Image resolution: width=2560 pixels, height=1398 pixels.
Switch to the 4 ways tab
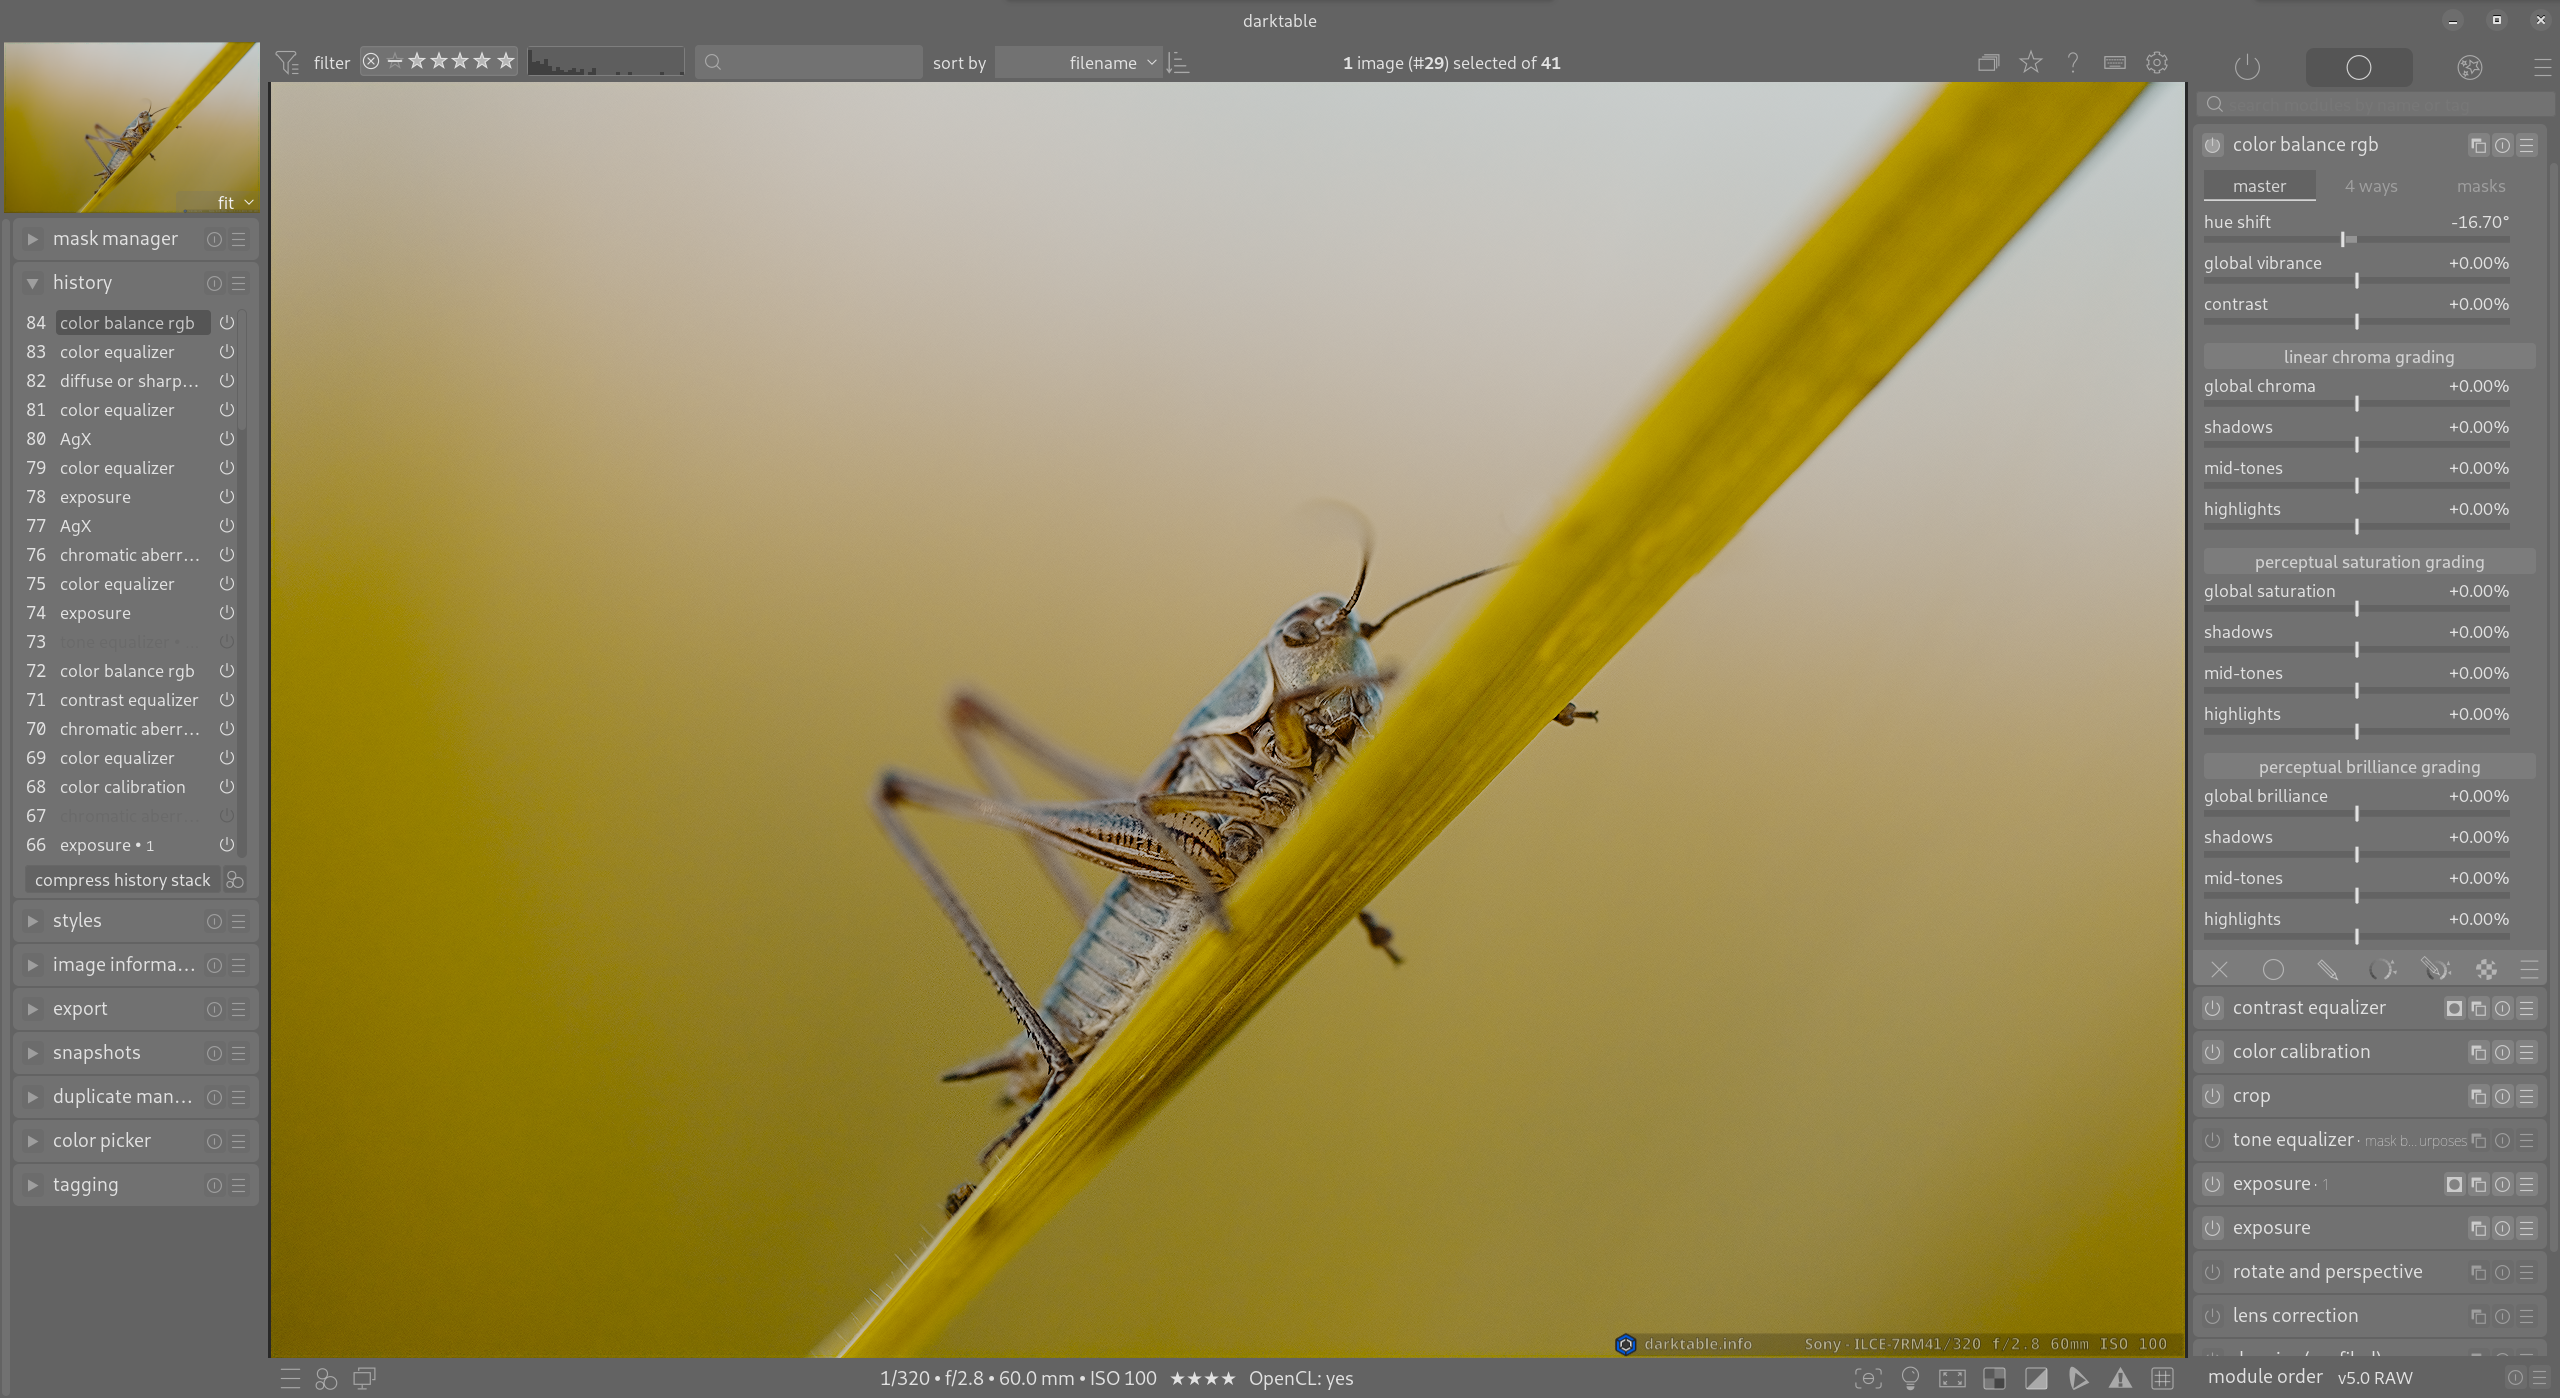pos(2371,186)
